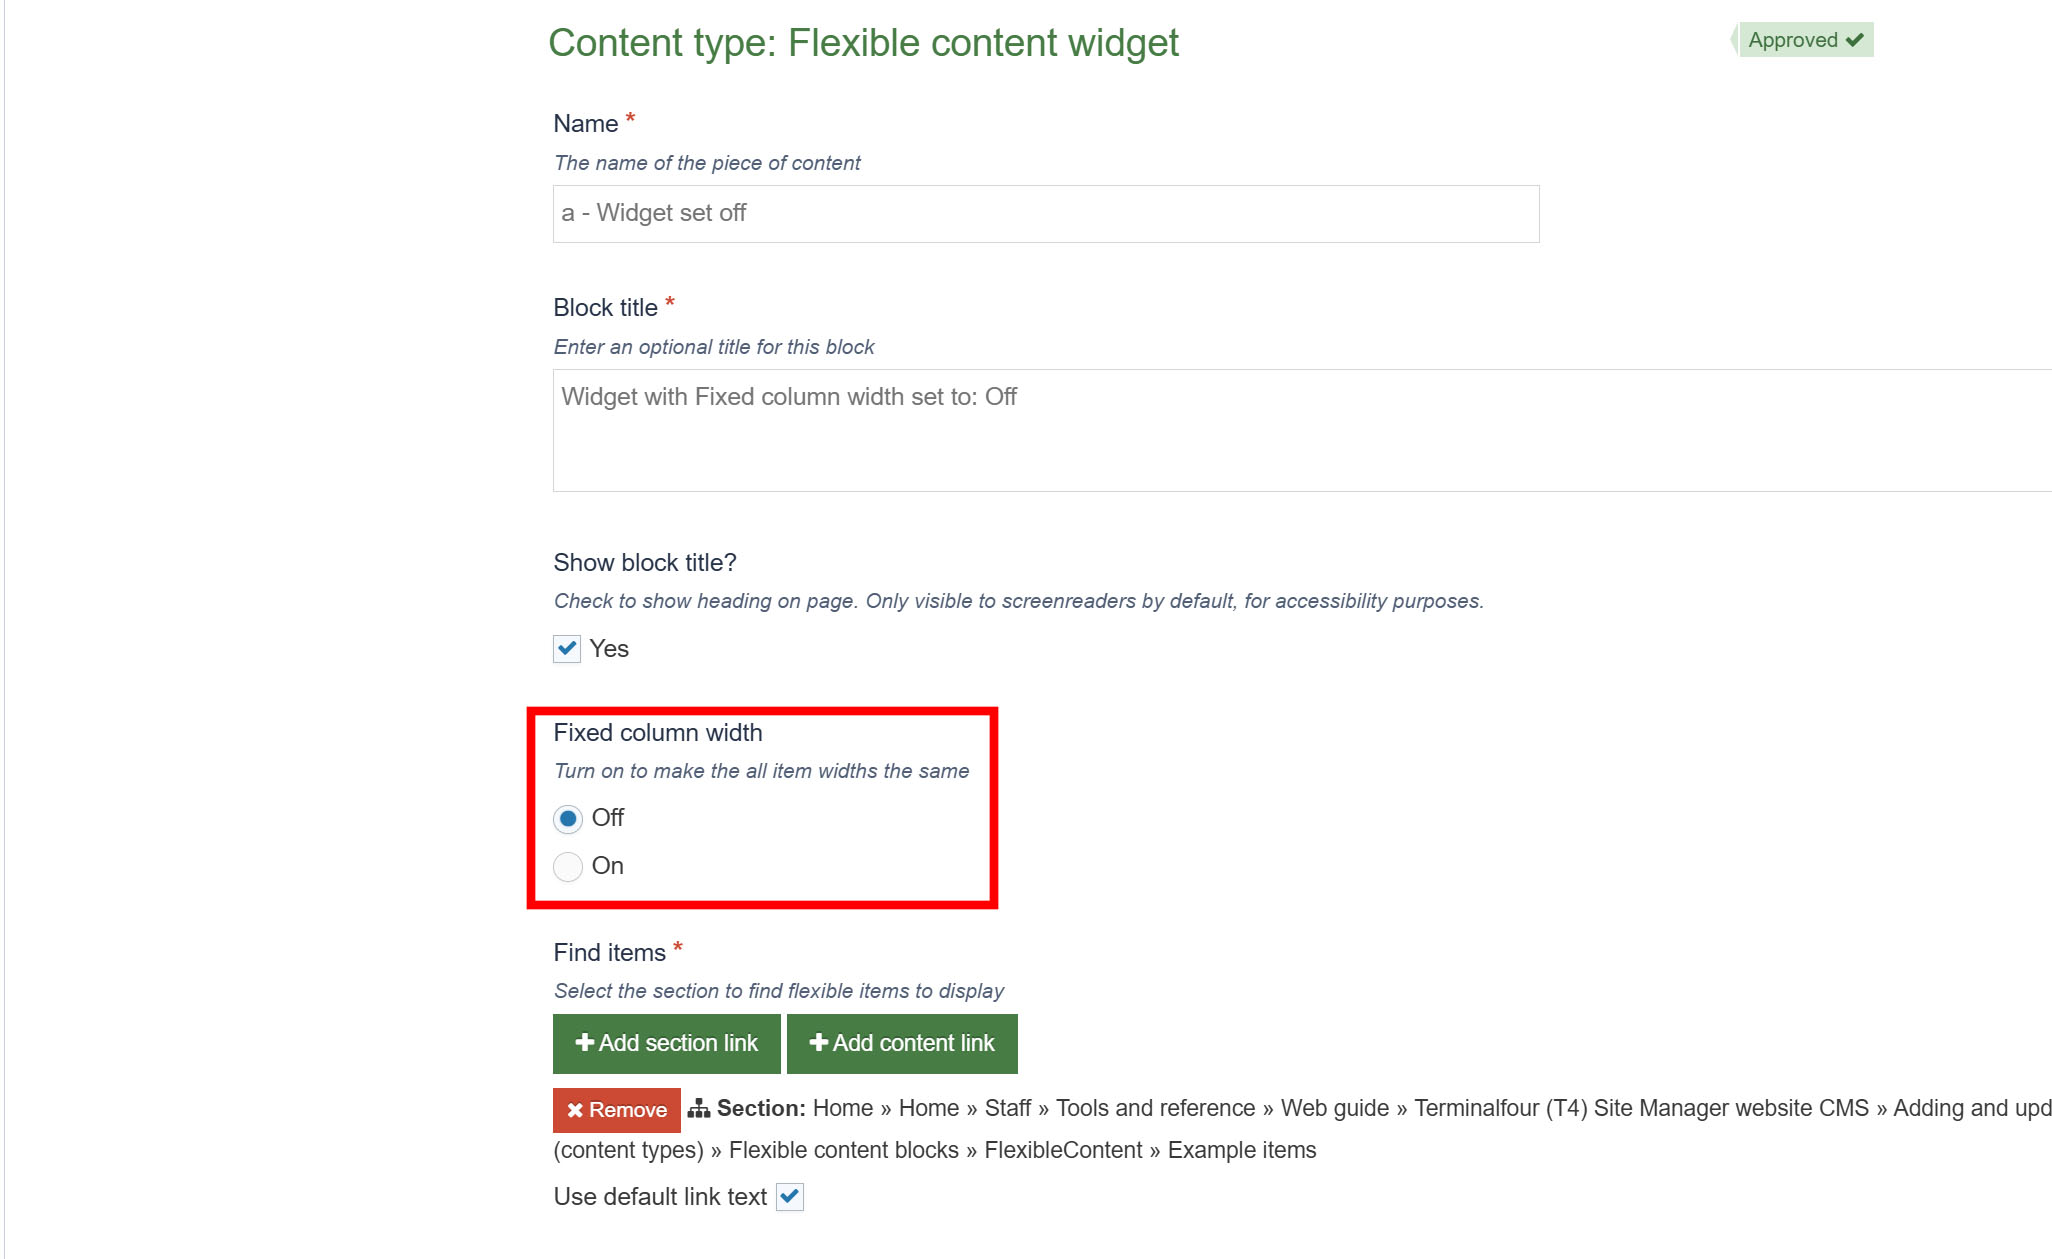This screenshot has height=1259, width=2052.
Task: Click the helper text under the Name label
Action: point(707,163)
